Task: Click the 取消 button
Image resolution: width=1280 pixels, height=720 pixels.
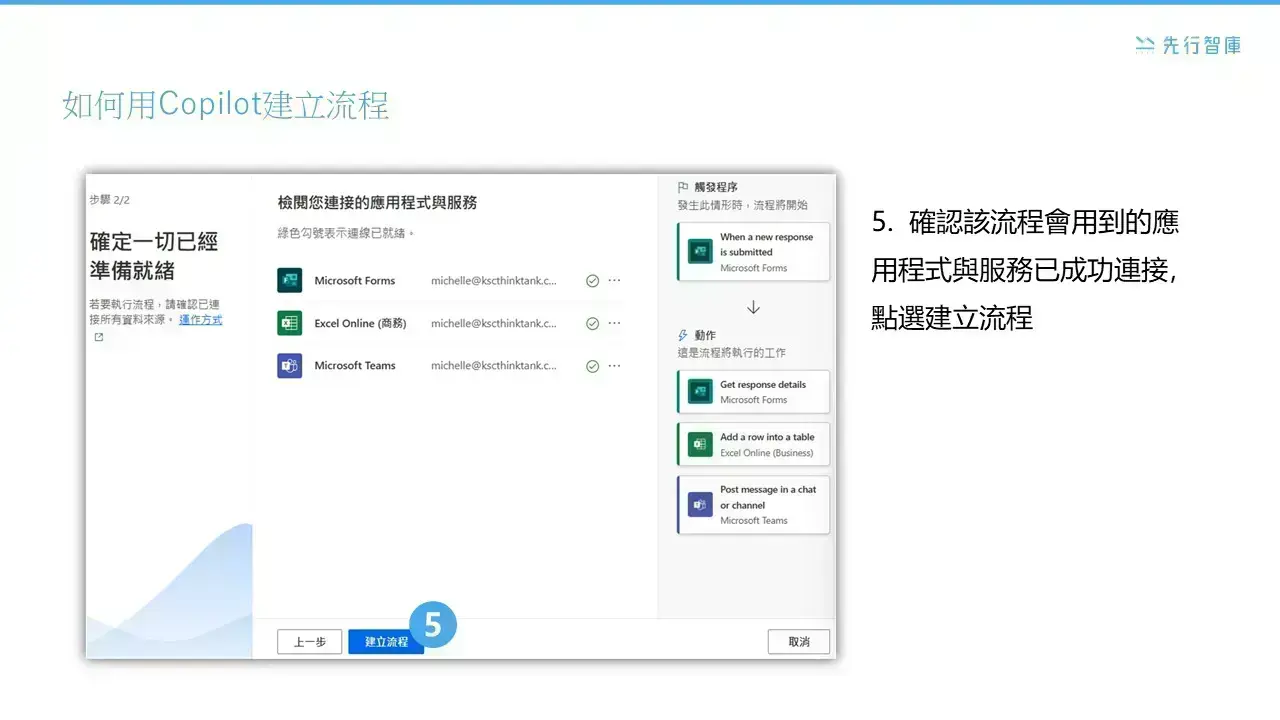Action: [799, 642]
